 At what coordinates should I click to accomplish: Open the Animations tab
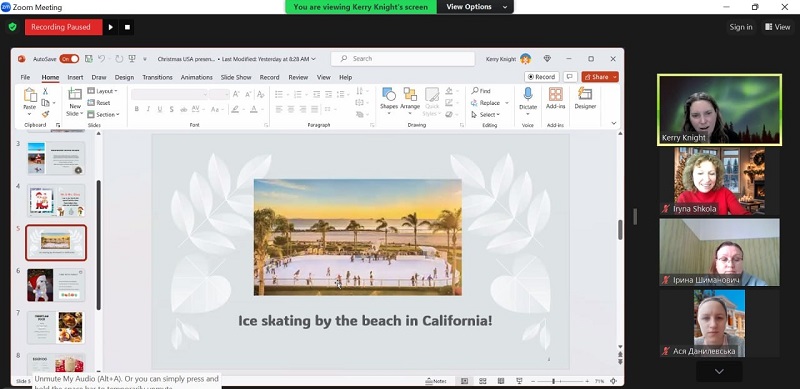196,77
